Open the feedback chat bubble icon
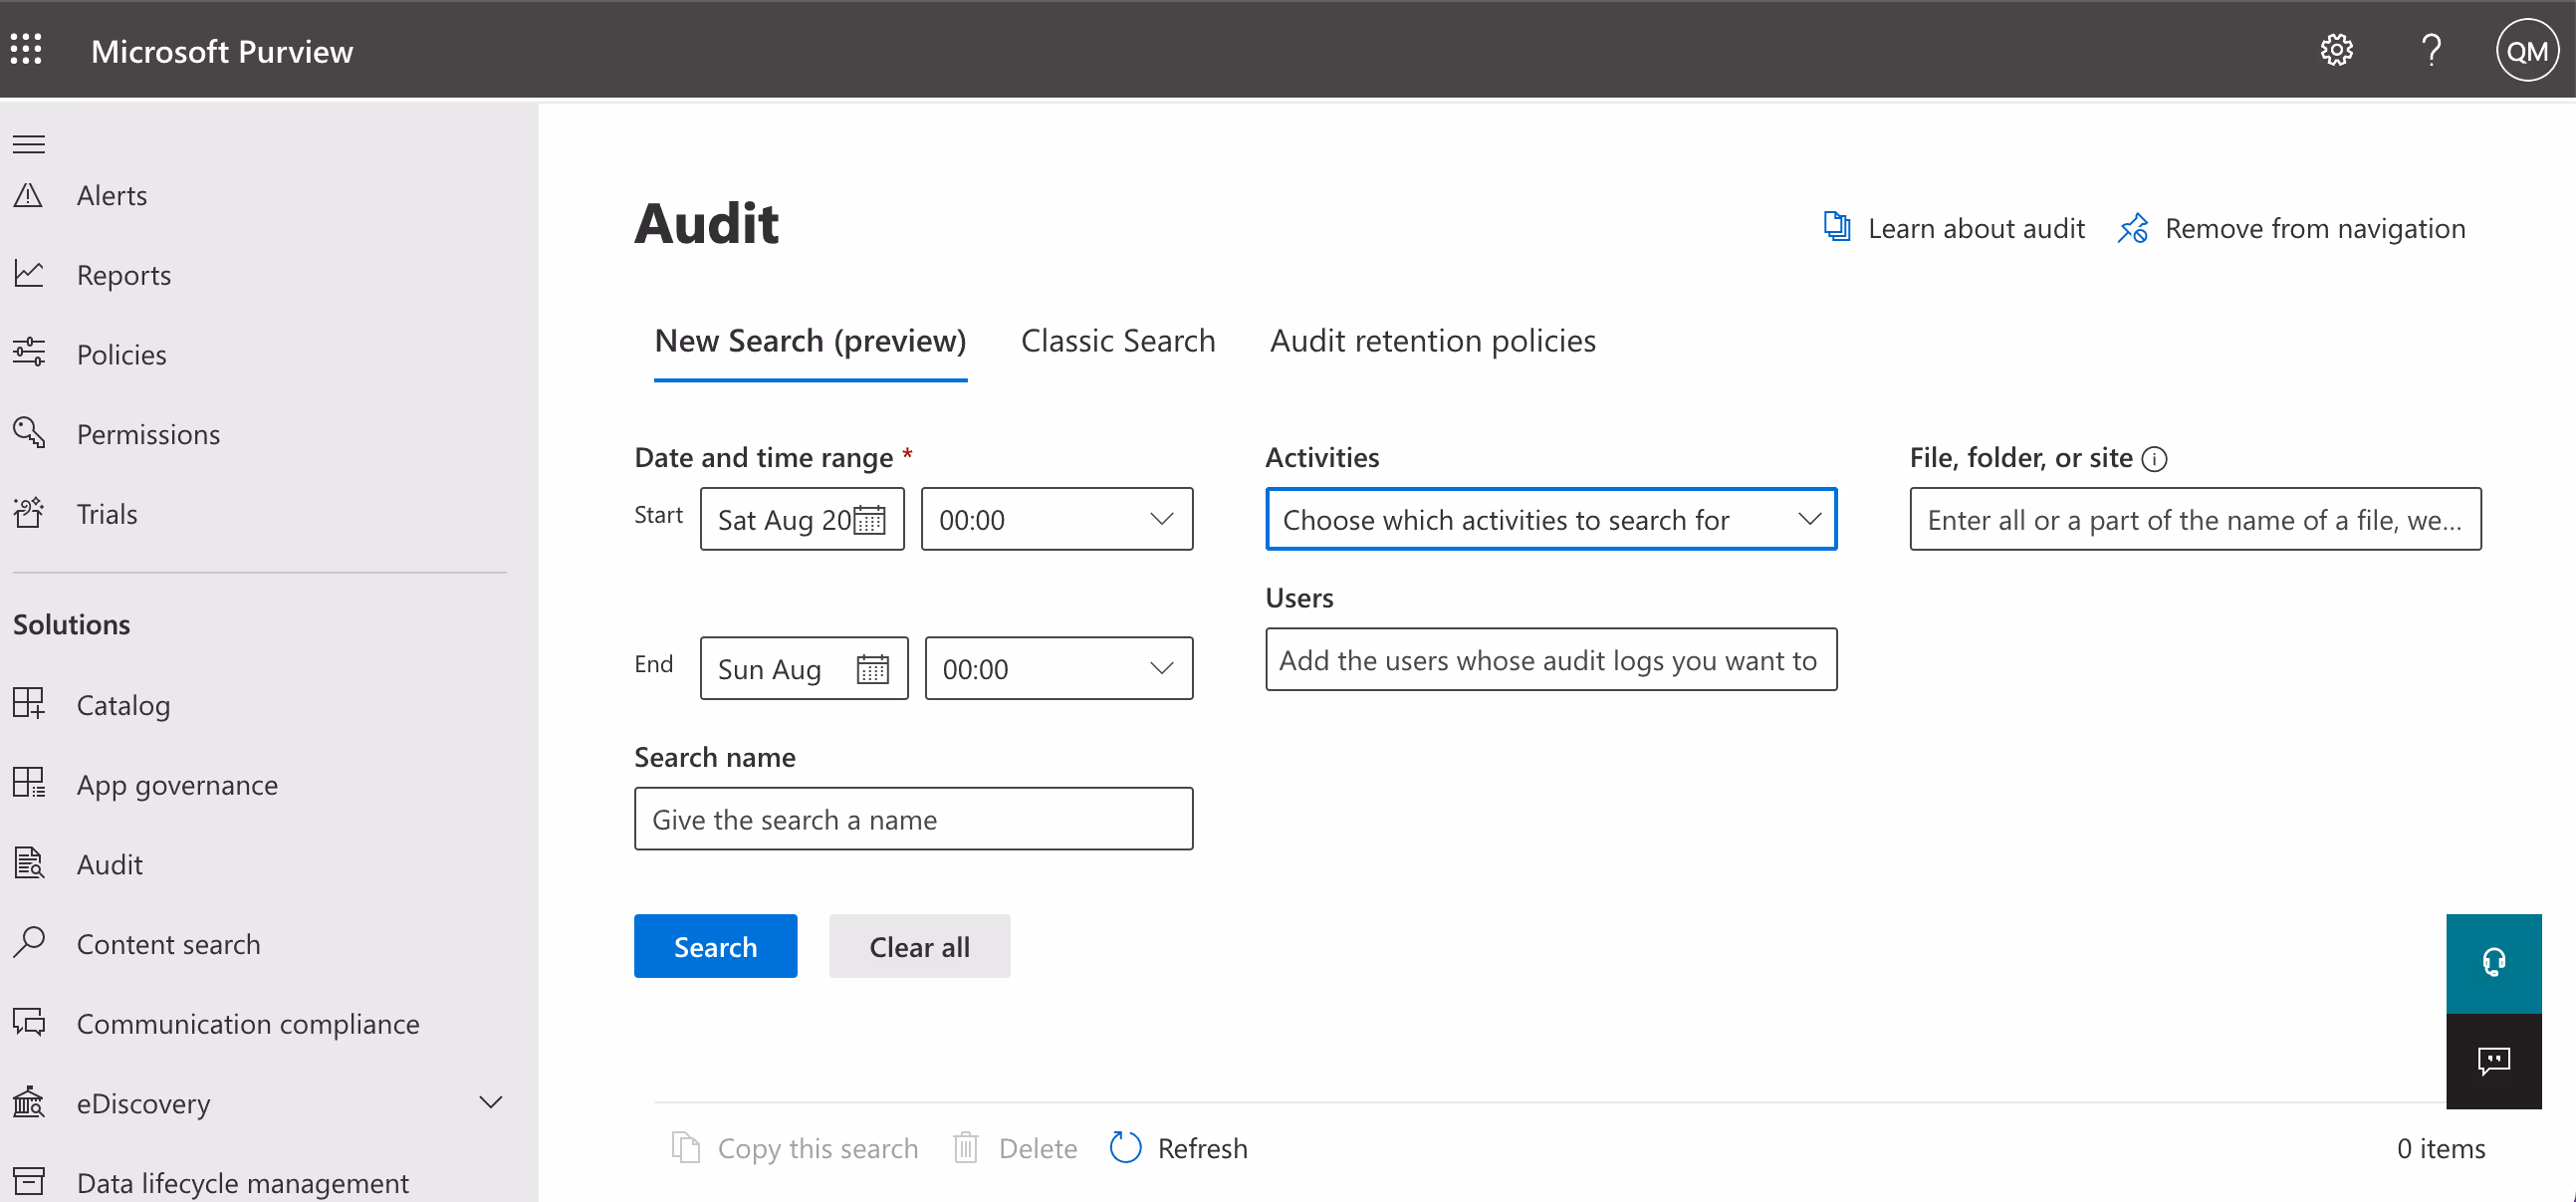 [2493, 1061]
